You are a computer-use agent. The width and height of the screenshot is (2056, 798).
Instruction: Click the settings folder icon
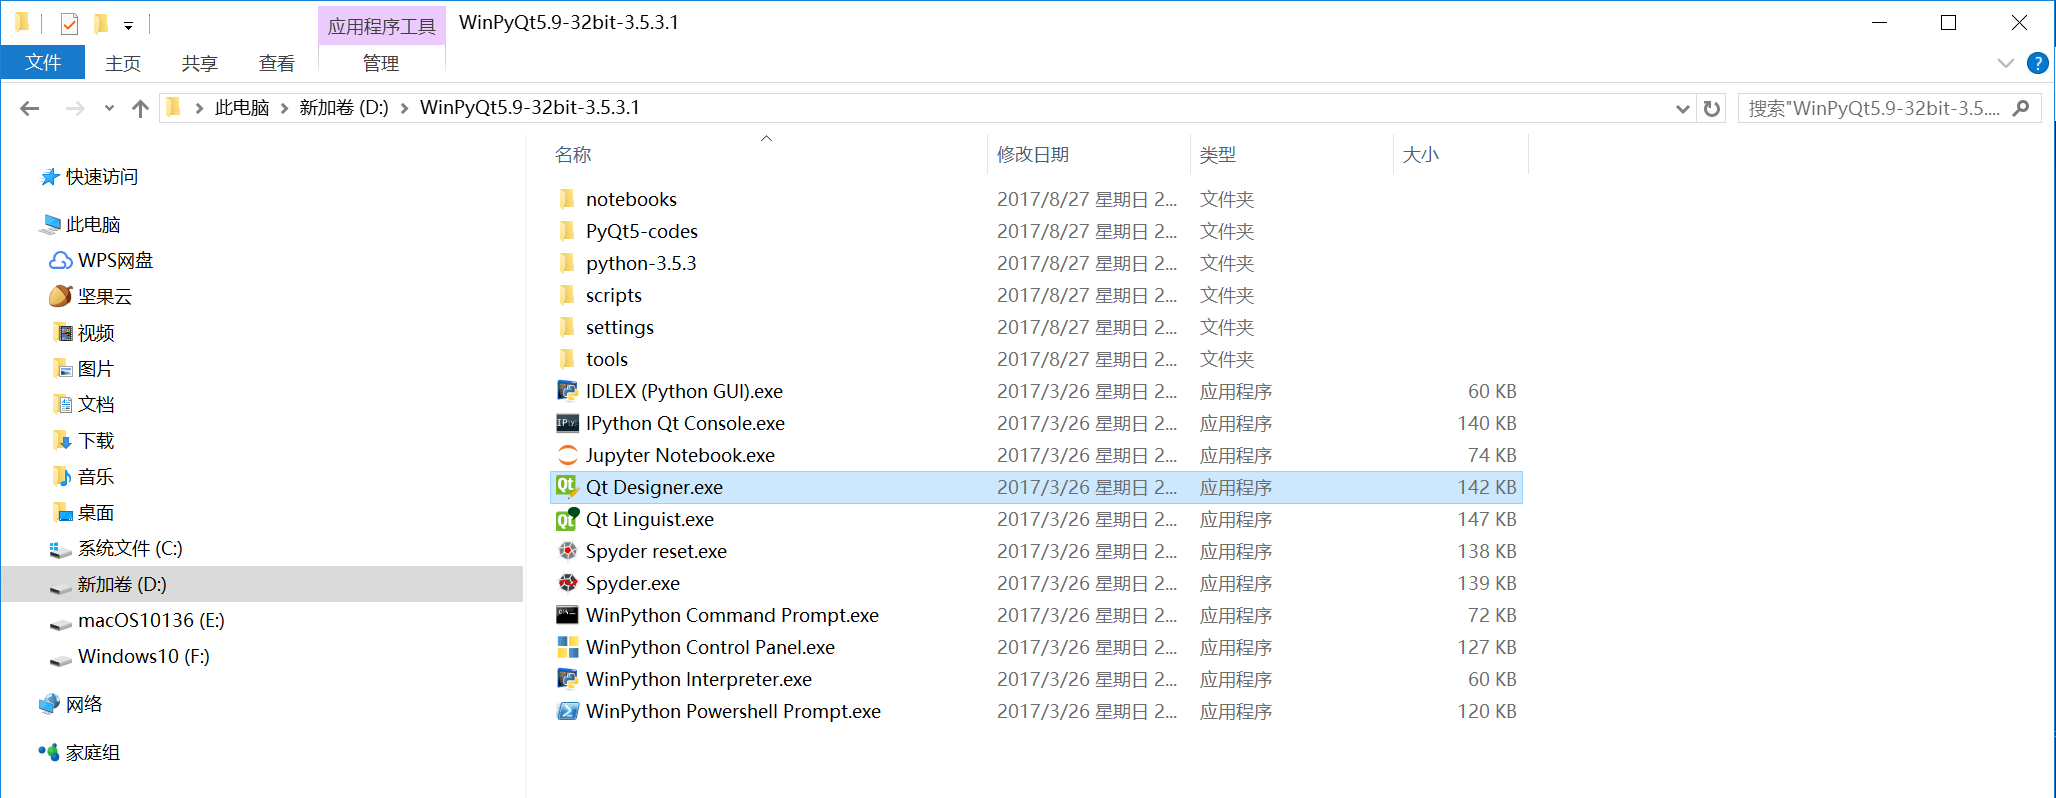[567, 327]
